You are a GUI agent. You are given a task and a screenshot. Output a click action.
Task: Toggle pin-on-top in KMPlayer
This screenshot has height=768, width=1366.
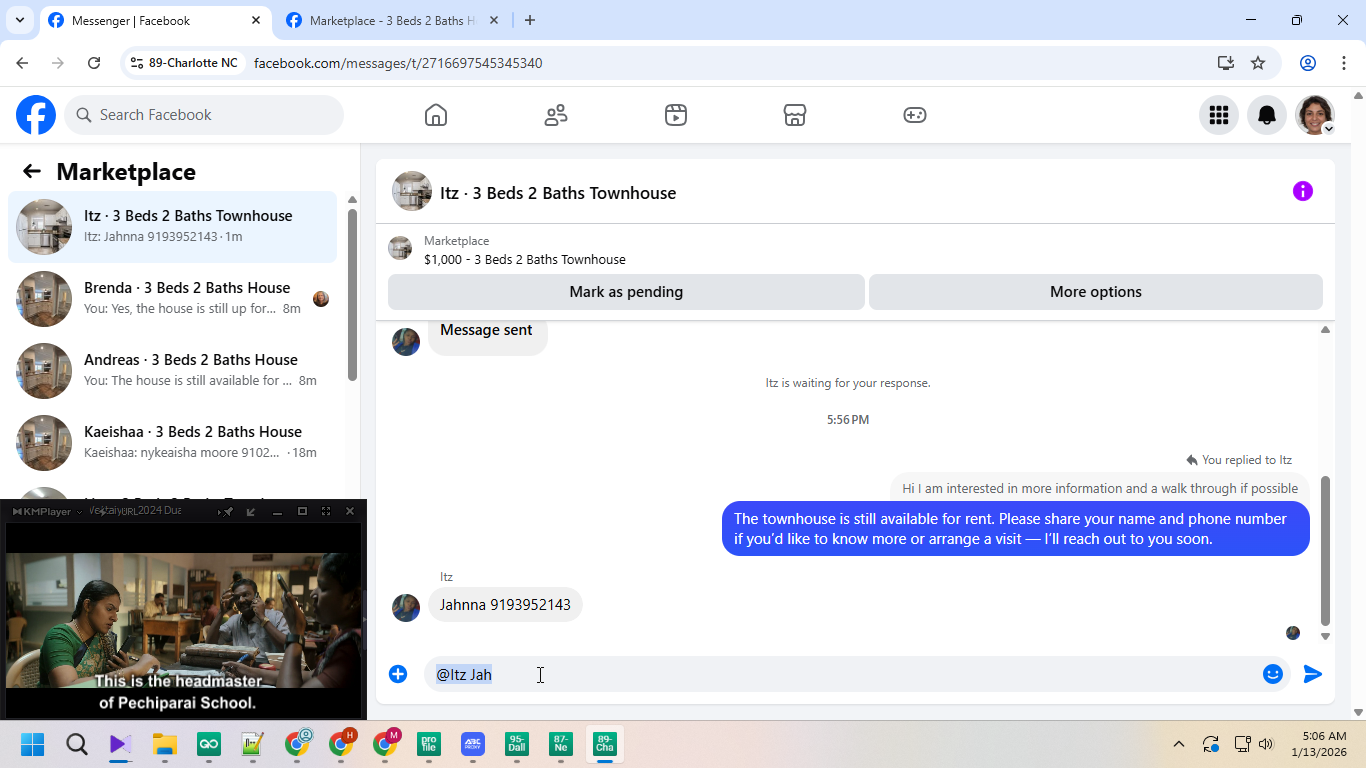[228, 511]
